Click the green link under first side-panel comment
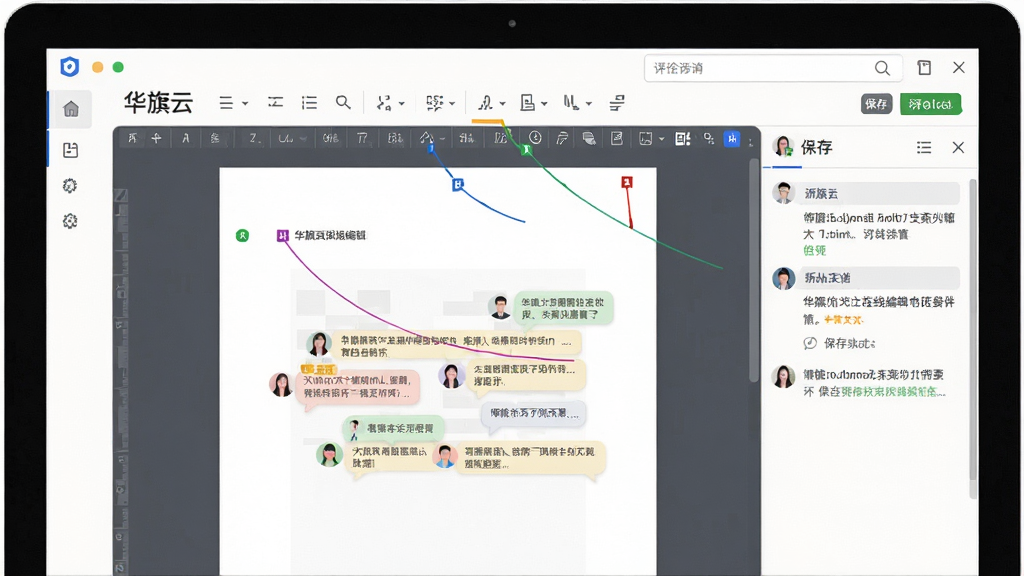Image resolution: width=1024 pixels, height=576 pixels. tap(814, 250)
